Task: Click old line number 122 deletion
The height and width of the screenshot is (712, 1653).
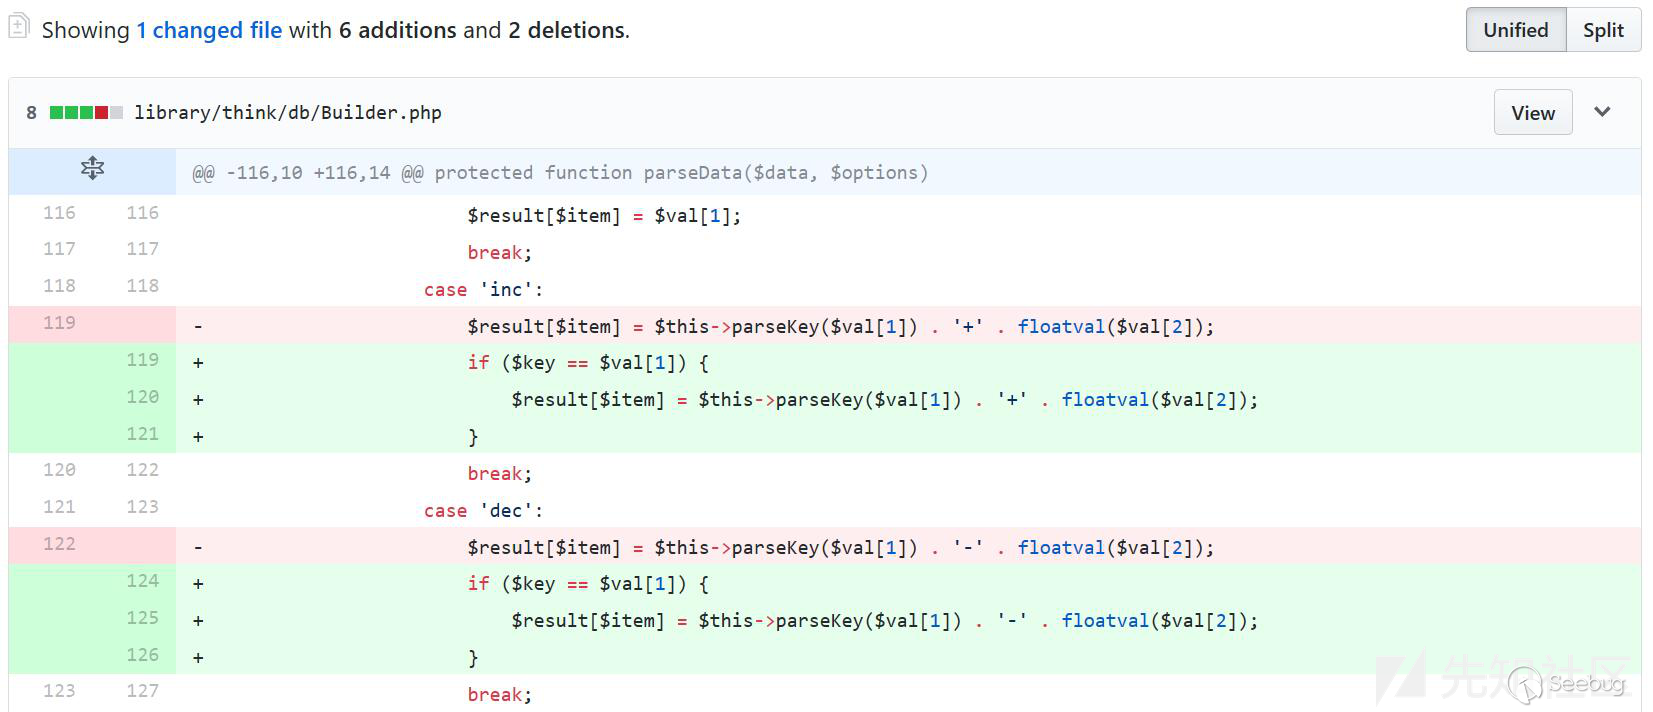Action: click(59, 544)
